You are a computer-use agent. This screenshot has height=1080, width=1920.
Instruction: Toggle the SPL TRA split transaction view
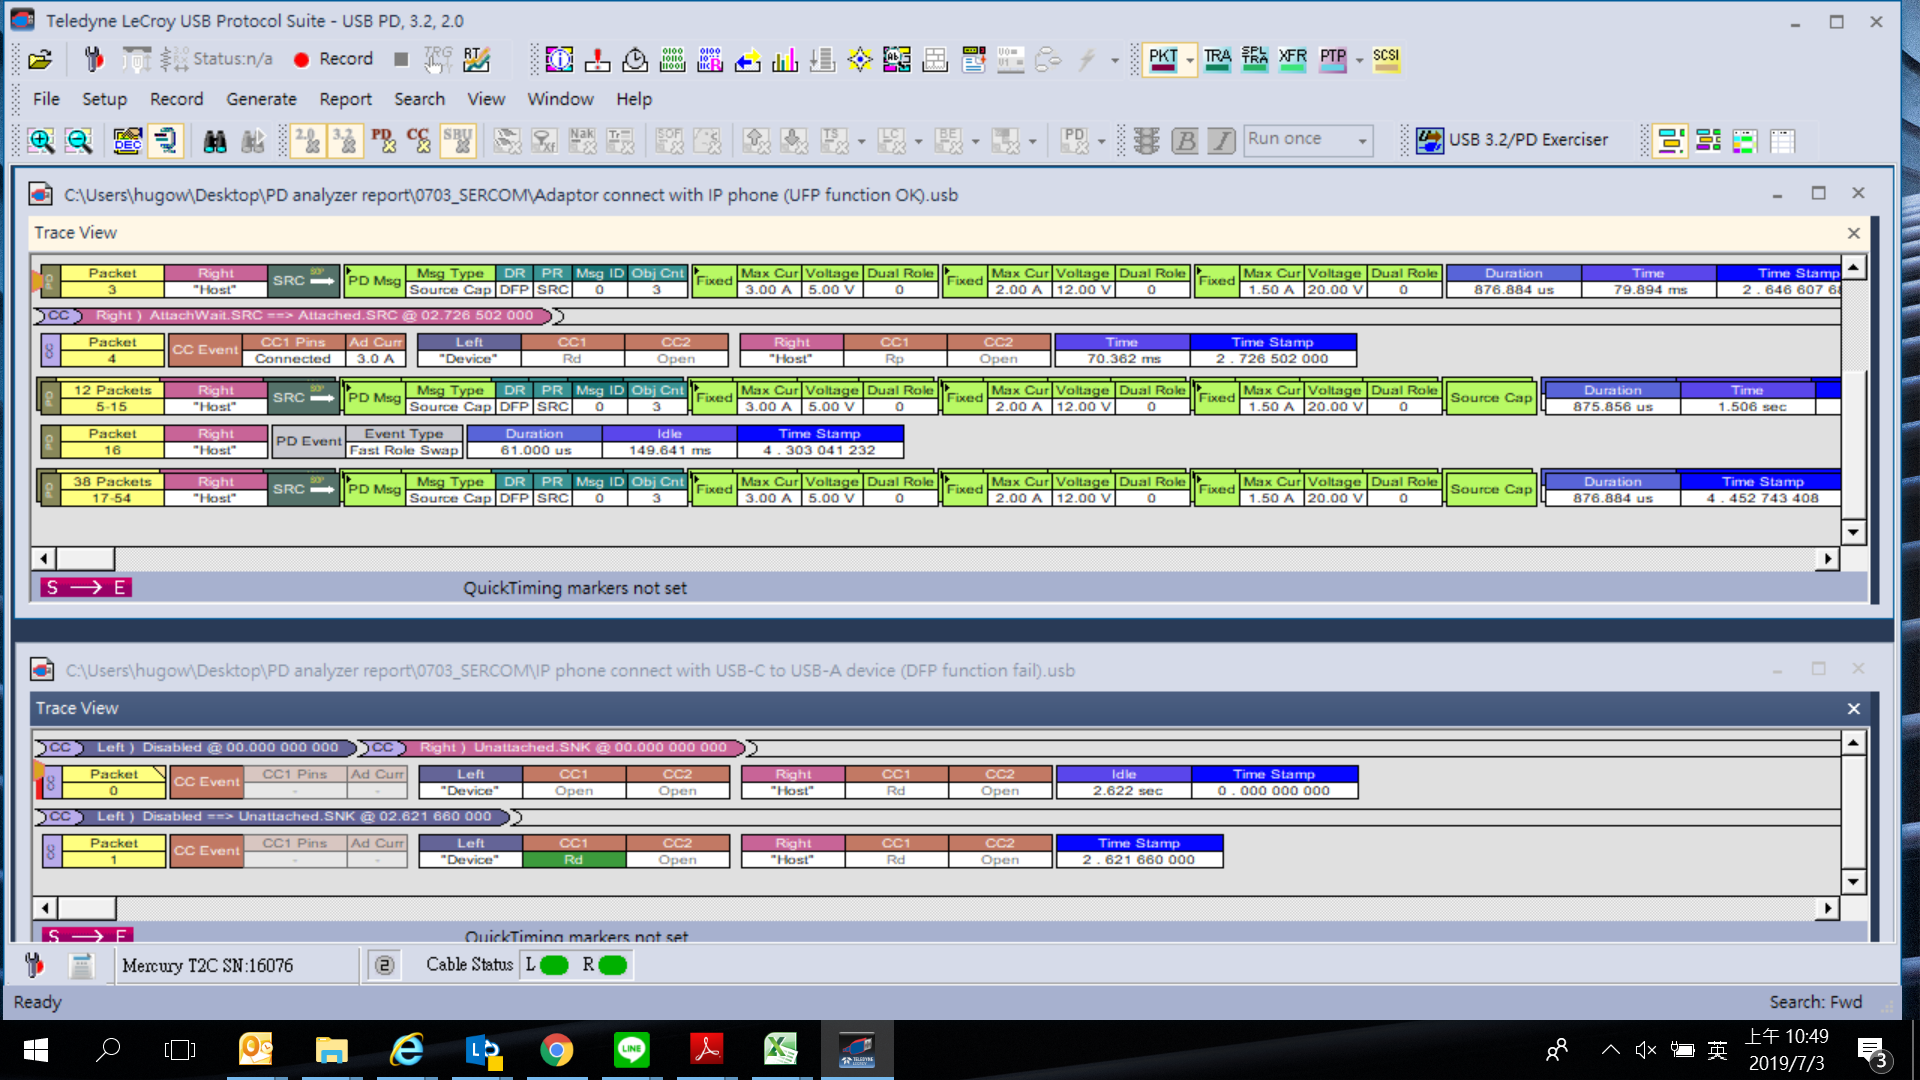[1254, 60]
